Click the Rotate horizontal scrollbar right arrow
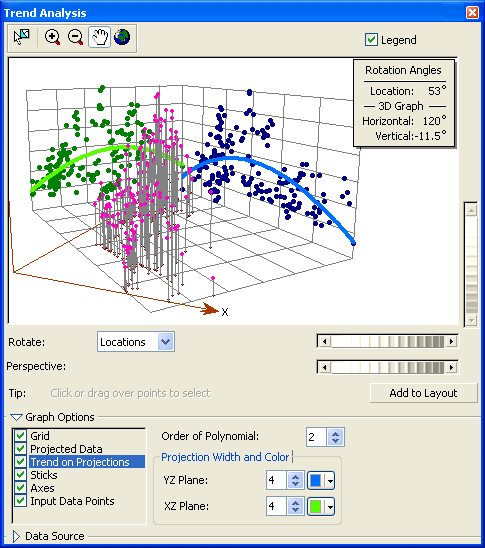The width and height of the screenshot is (485, 548). [452, 341]
